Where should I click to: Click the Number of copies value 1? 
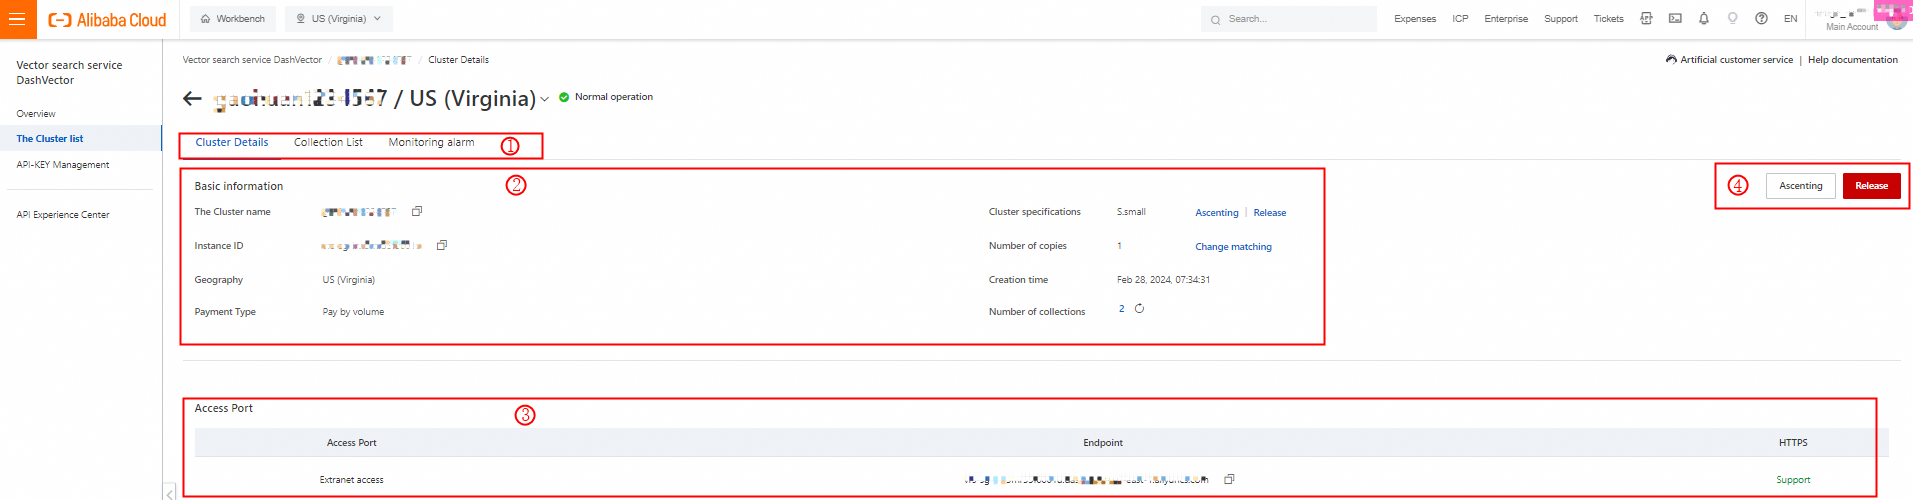(1119, 246)
